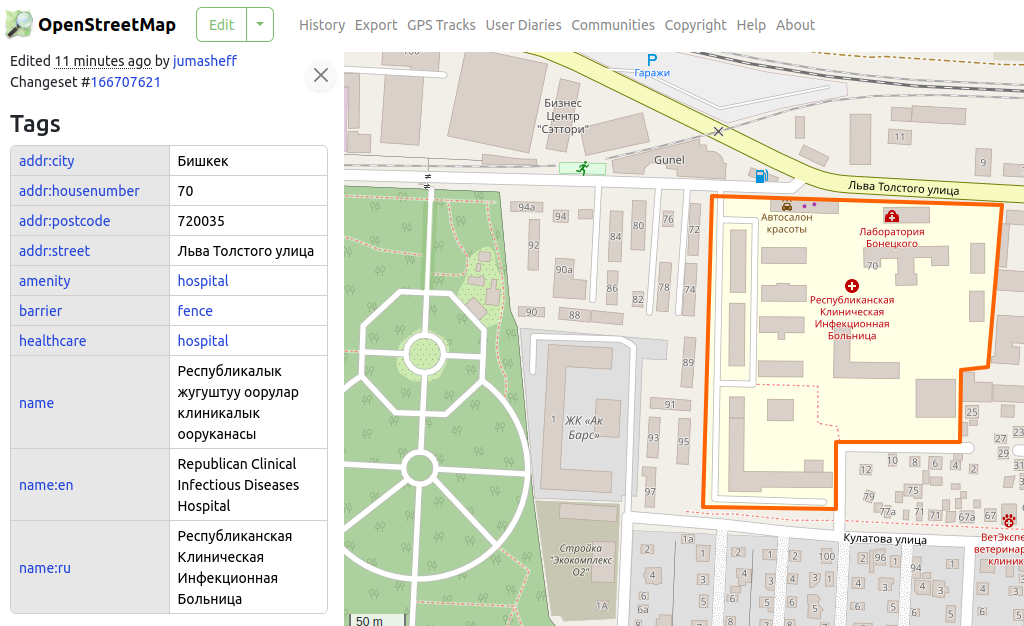Click the Republican Clinical Infectious Diseases Hospital value
1024x626 pixels.
238,485
